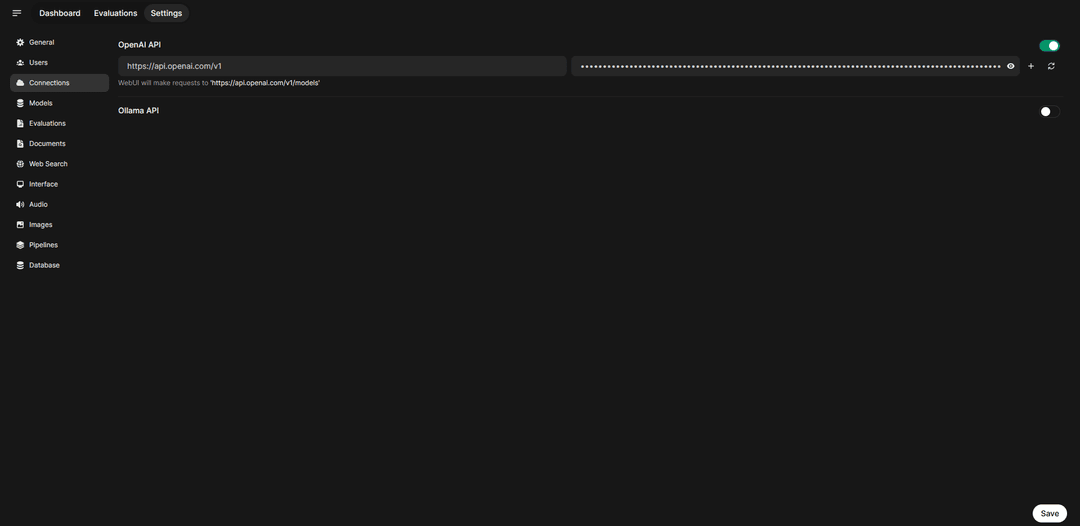Click the Save button
The height and width of the screenshot is (526, 1080).
1050,514
